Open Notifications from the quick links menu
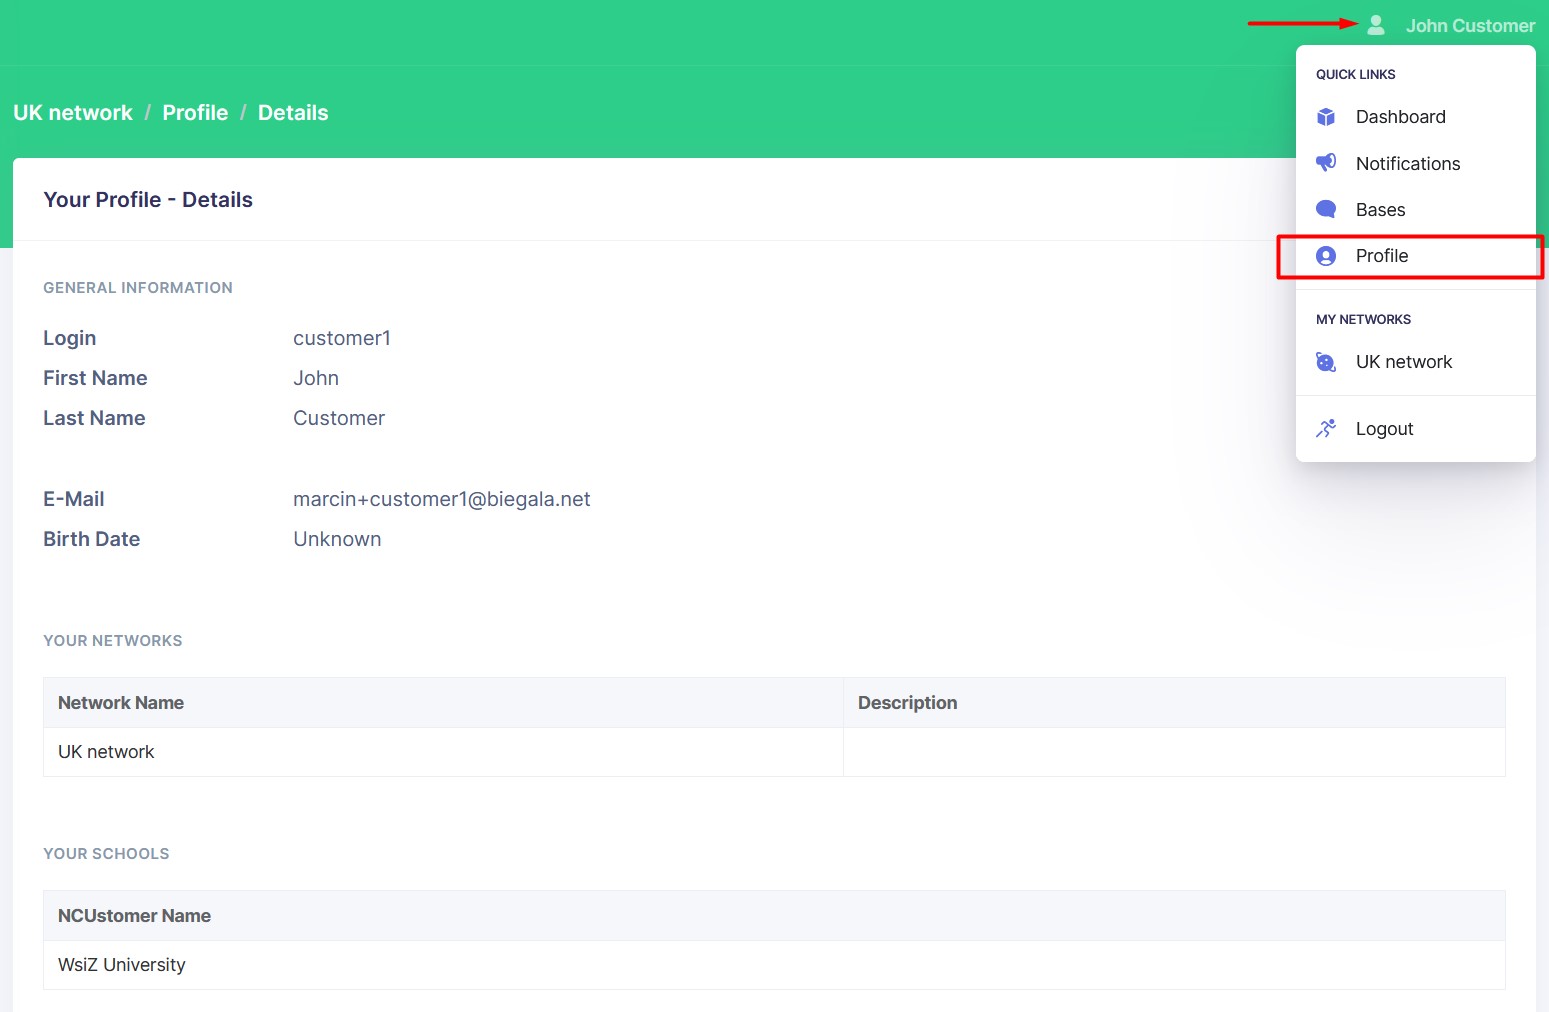 (1407, 164)
